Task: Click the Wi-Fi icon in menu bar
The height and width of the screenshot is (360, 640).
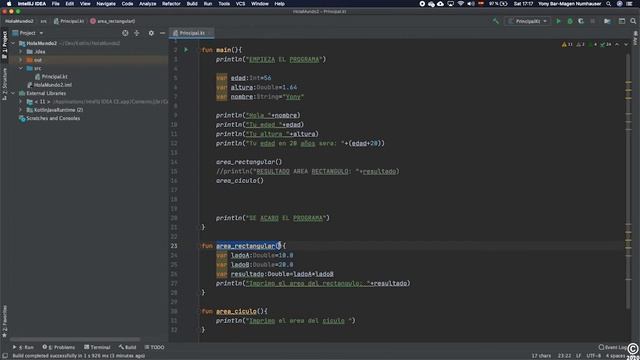Action: tap(461, 4)
